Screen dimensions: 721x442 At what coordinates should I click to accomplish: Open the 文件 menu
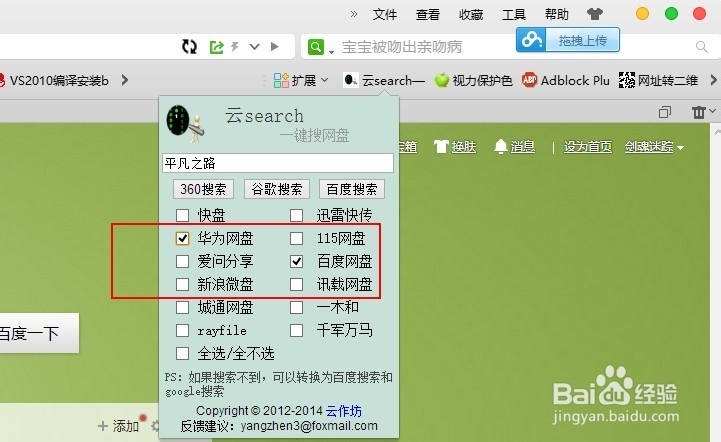tap(384, 14)
